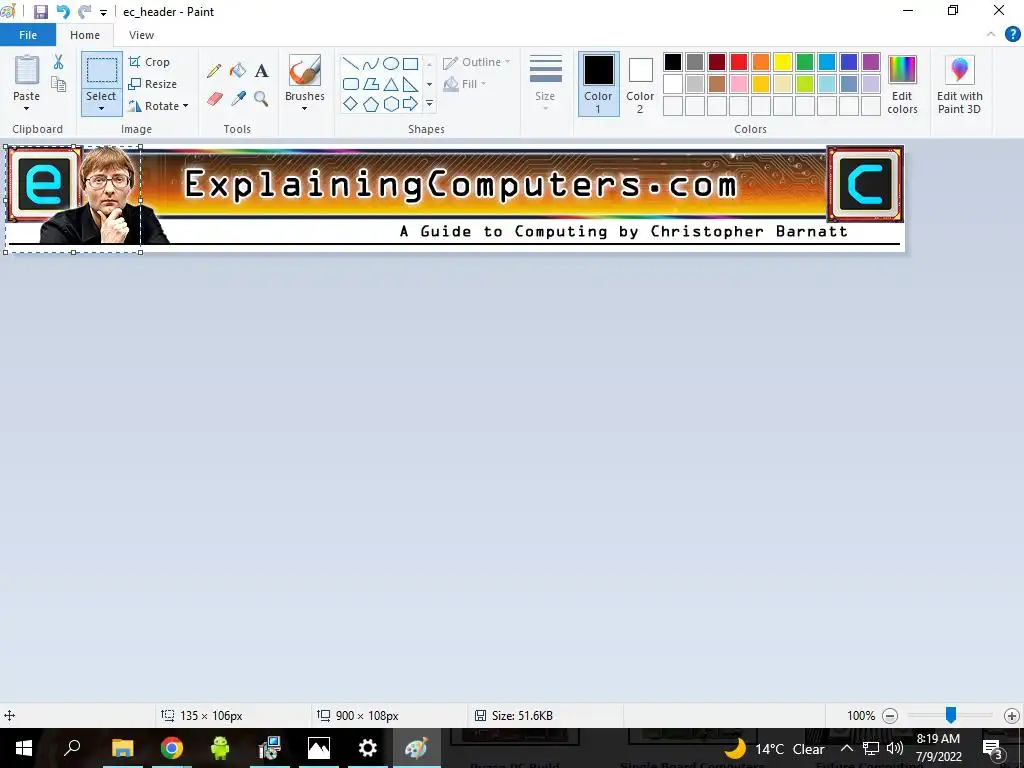The image size is (1024, 768).
Task: Choose the Right arrow shape
Action: (410, 104)
